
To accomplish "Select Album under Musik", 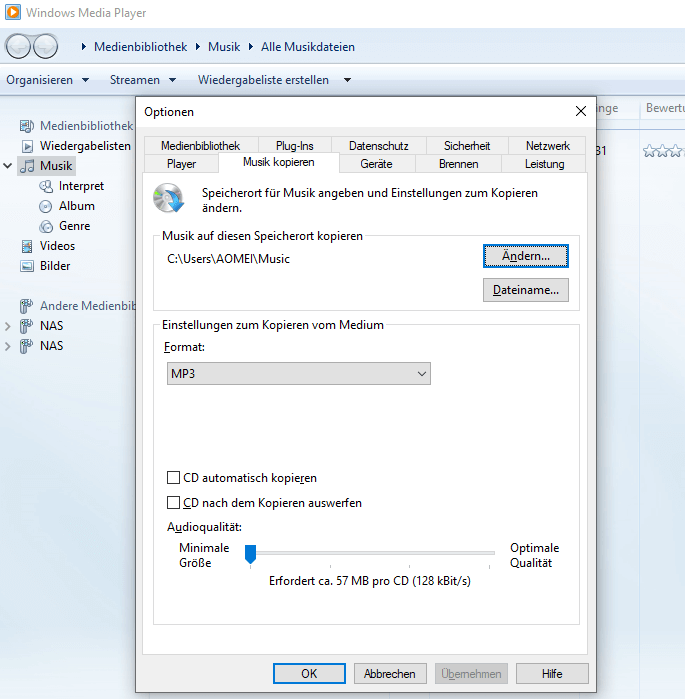I will (77, 206).
